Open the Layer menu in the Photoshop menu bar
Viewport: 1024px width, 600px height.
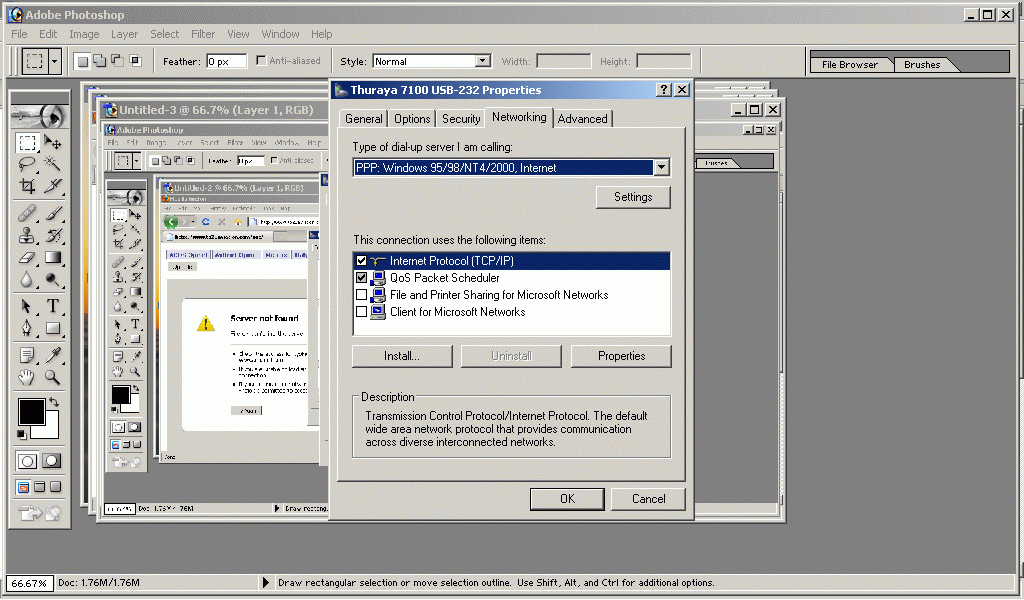(x=124, y=34)
